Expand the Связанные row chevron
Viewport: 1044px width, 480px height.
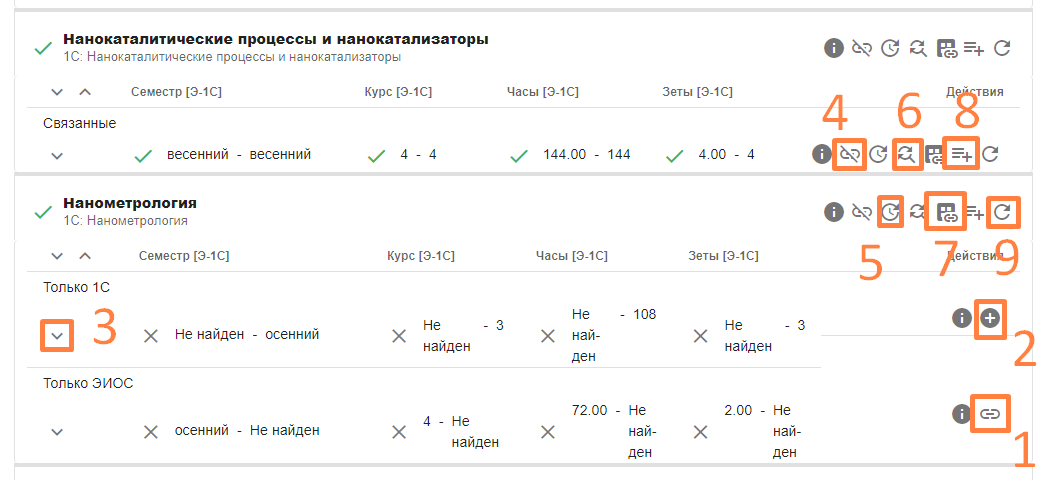57,155
